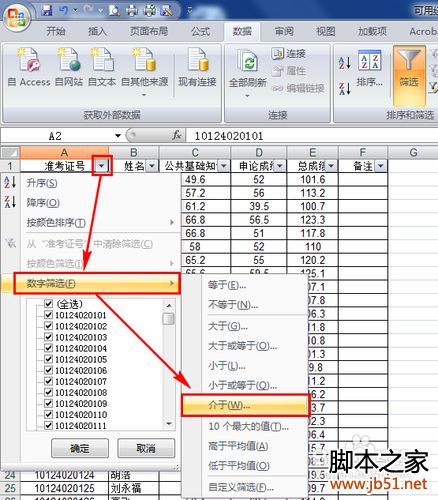The image size is (438, 500).
Task: Toggle the Filter (筛选) funnel button
Action: [x=409, y=75]
